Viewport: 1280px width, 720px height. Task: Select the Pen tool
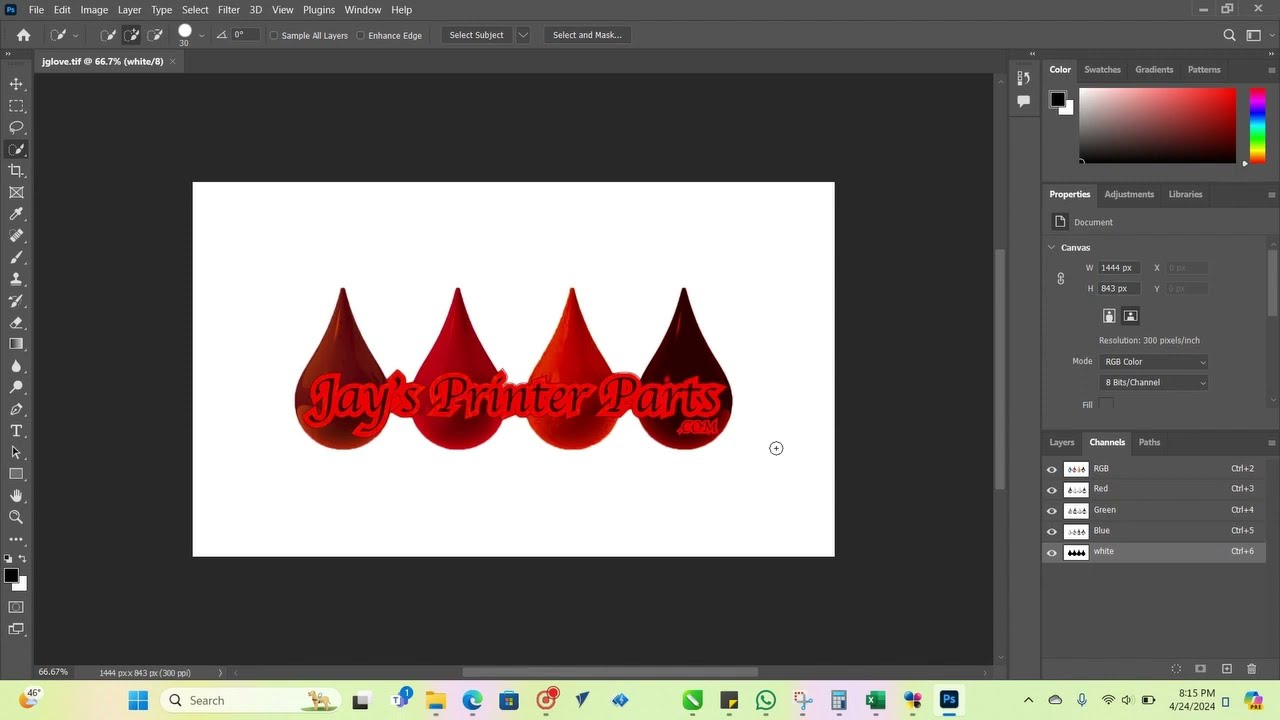tap(16, 409)
